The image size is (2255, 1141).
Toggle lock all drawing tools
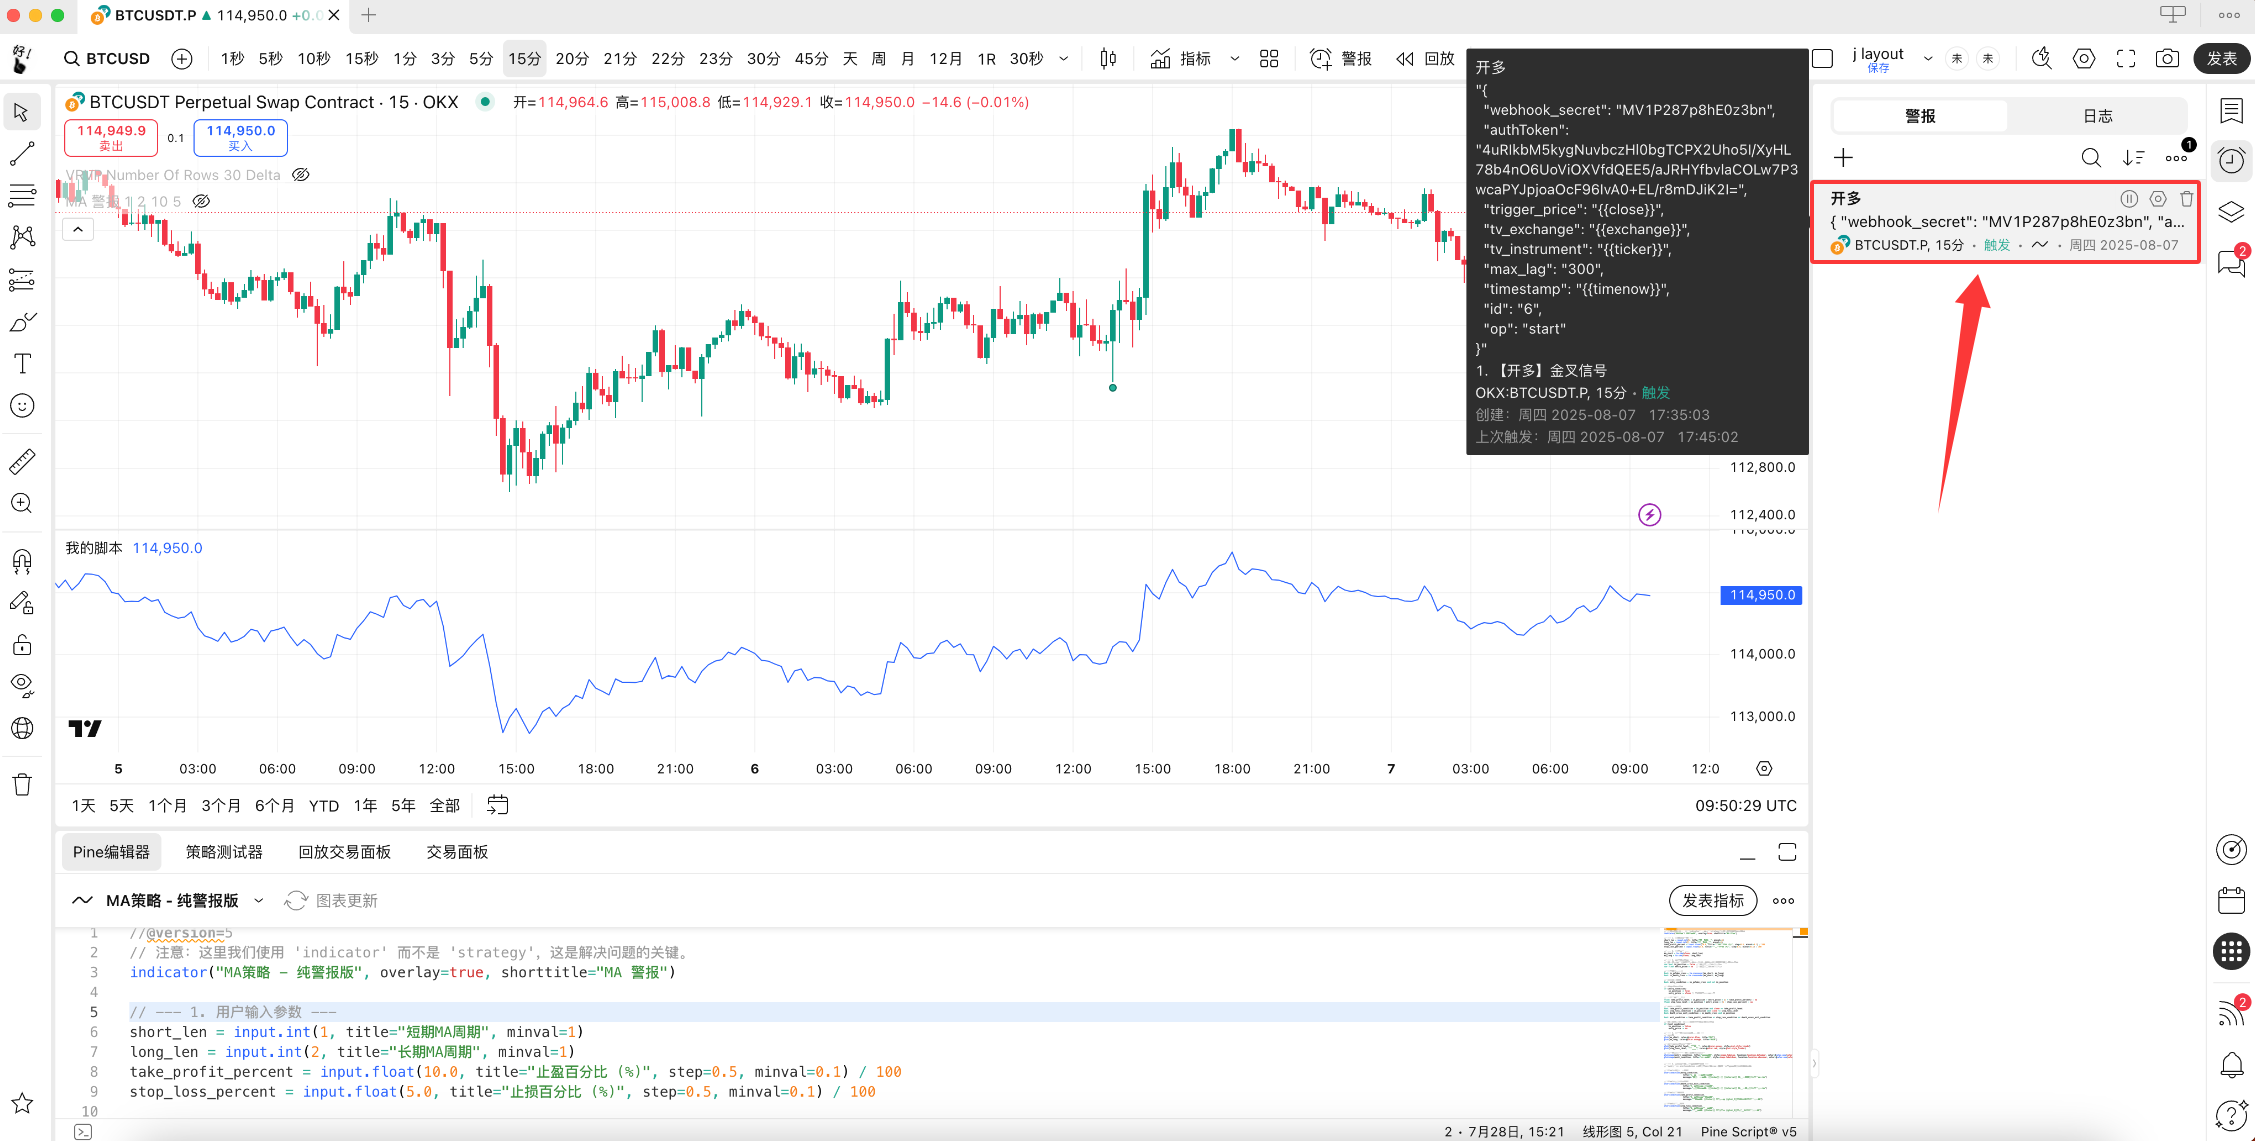[21, 644]
